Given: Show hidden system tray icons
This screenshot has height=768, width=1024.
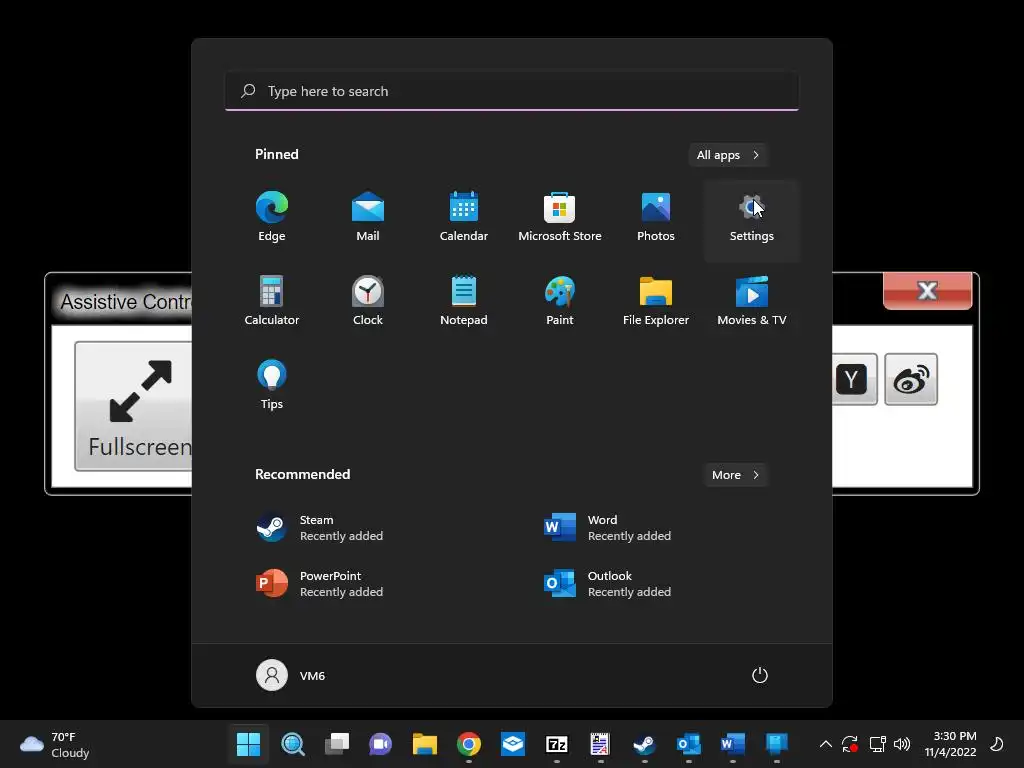Looking at the screenshot, I should (825, 744).
